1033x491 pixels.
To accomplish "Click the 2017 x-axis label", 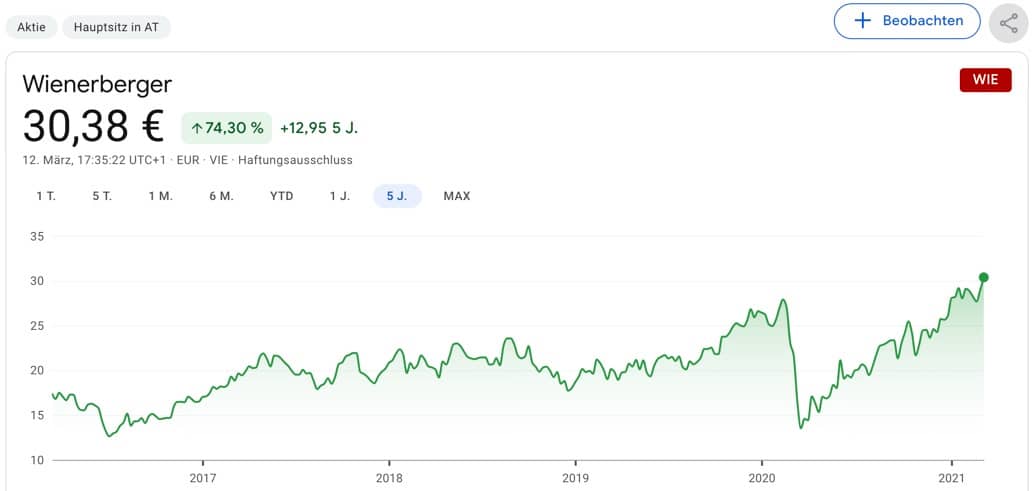I will click(203, 478).
